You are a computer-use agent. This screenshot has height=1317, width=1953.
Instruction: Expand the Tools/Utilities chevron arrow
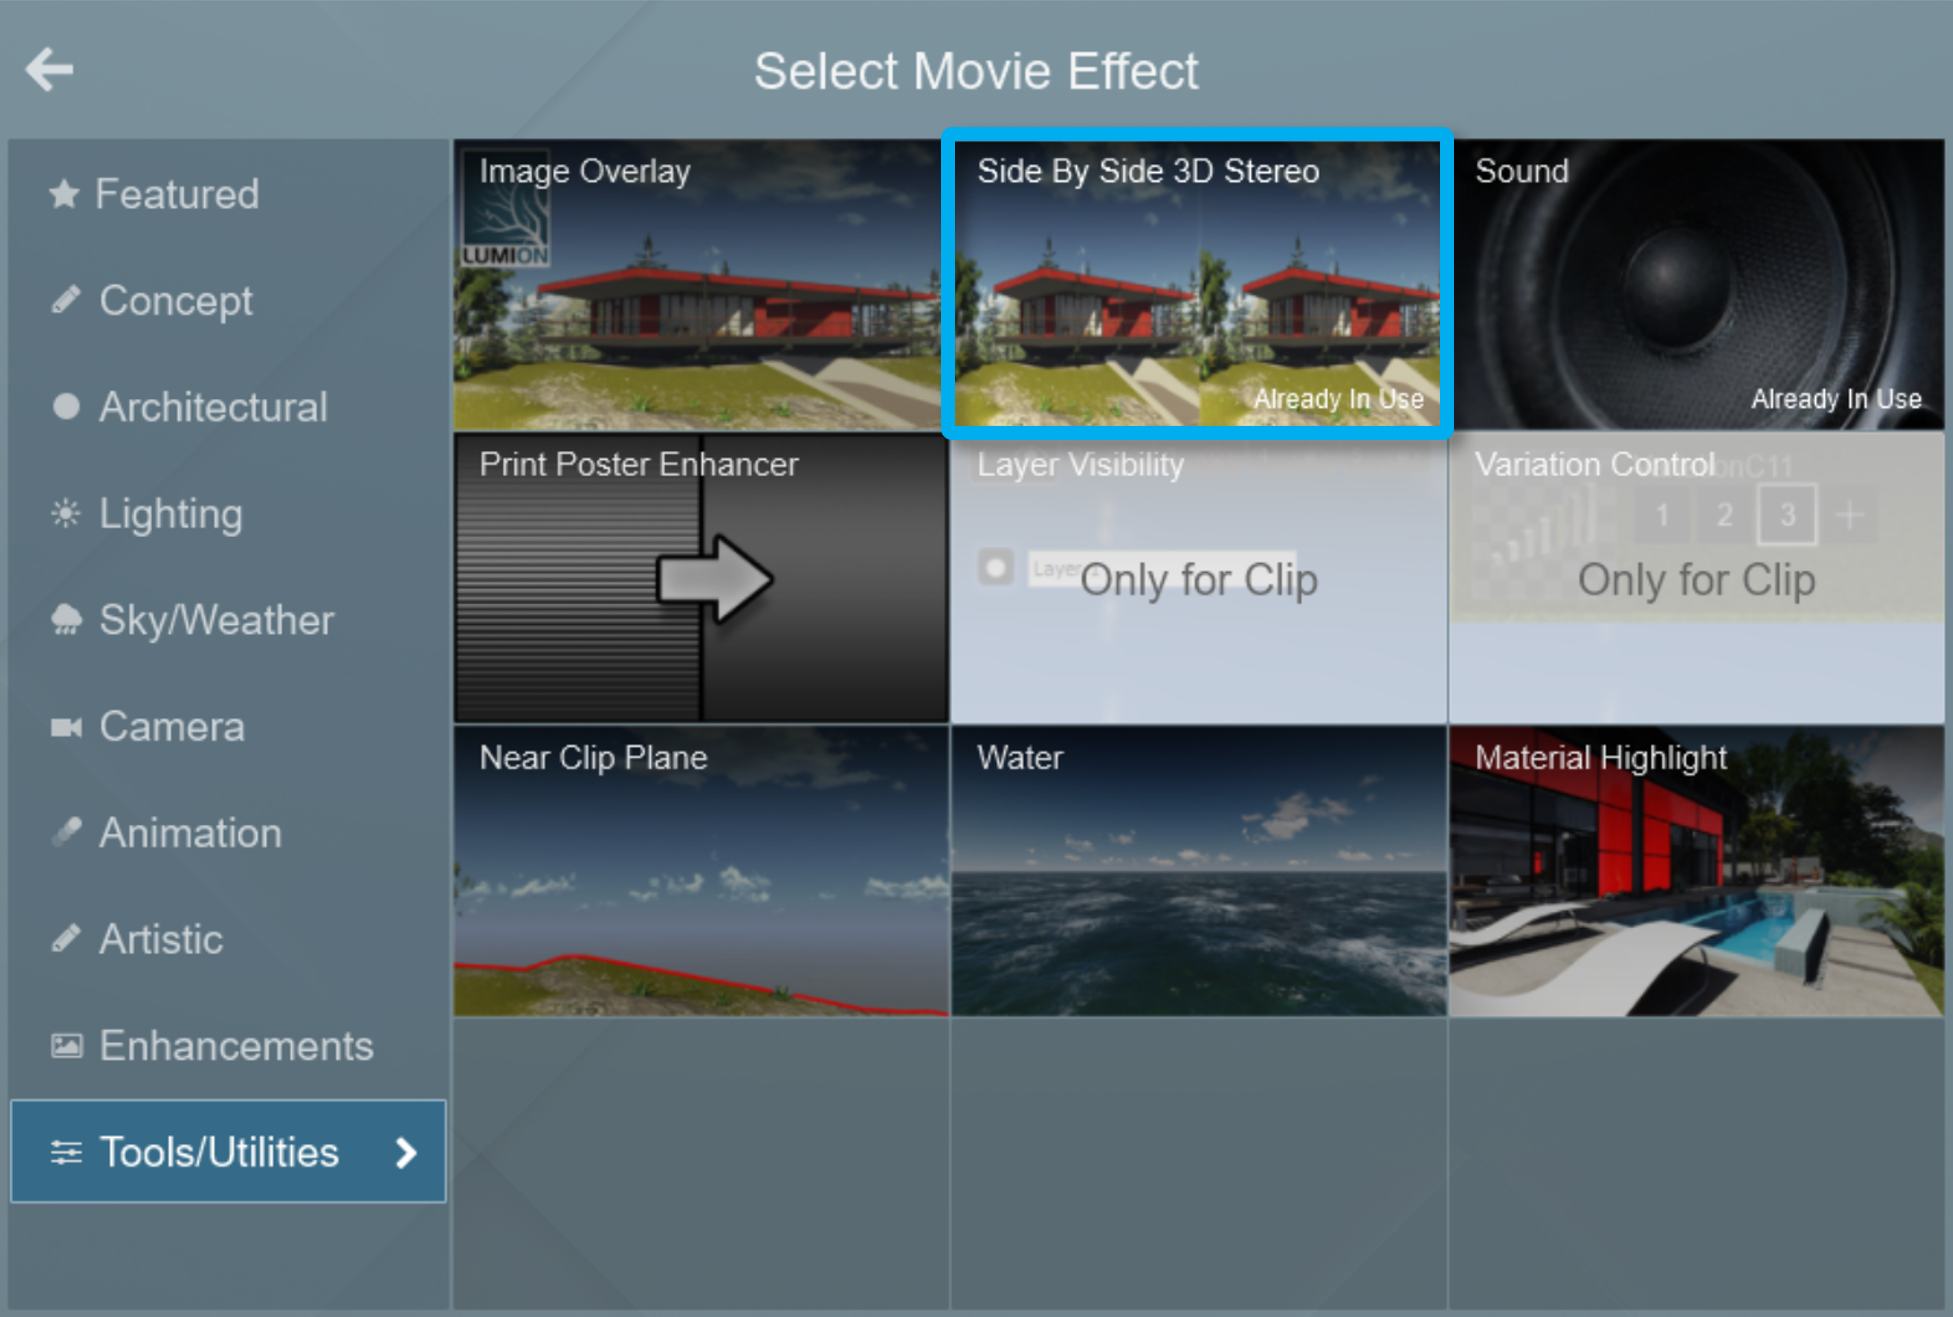click(x=405, y=1152)
